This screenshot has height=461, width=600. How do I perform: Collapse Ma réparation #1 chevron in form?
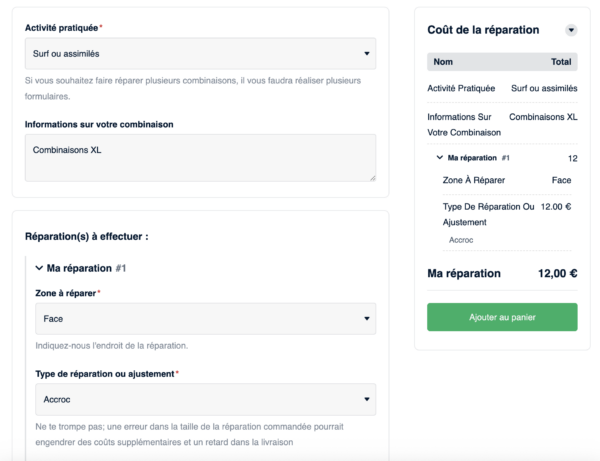point(39,268)
